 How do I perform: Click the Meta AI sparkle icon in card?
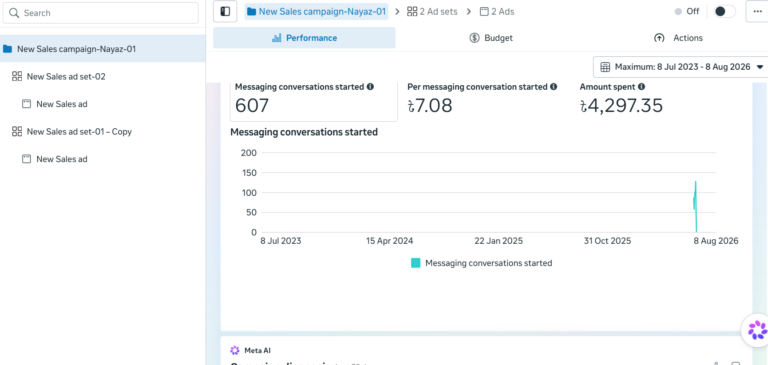235,350
